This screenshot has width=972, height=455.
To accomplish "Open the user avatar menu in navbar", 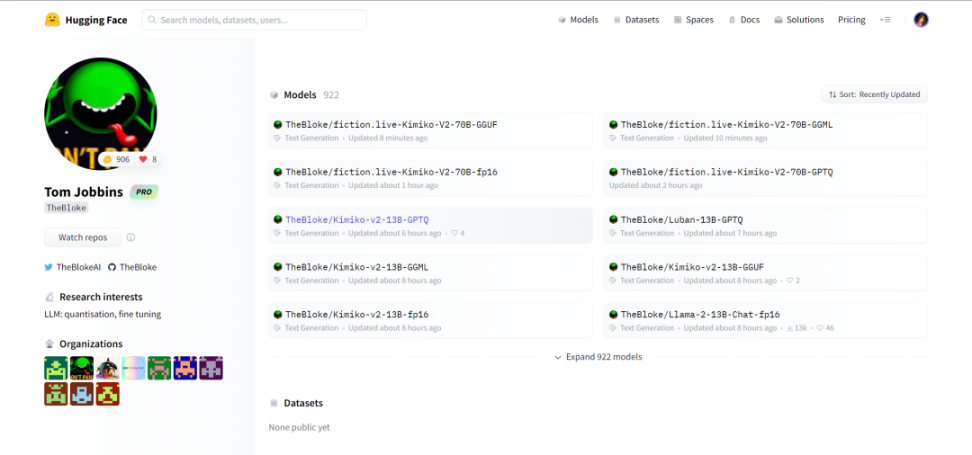I will pyautogui.click(x=921, y=19).
